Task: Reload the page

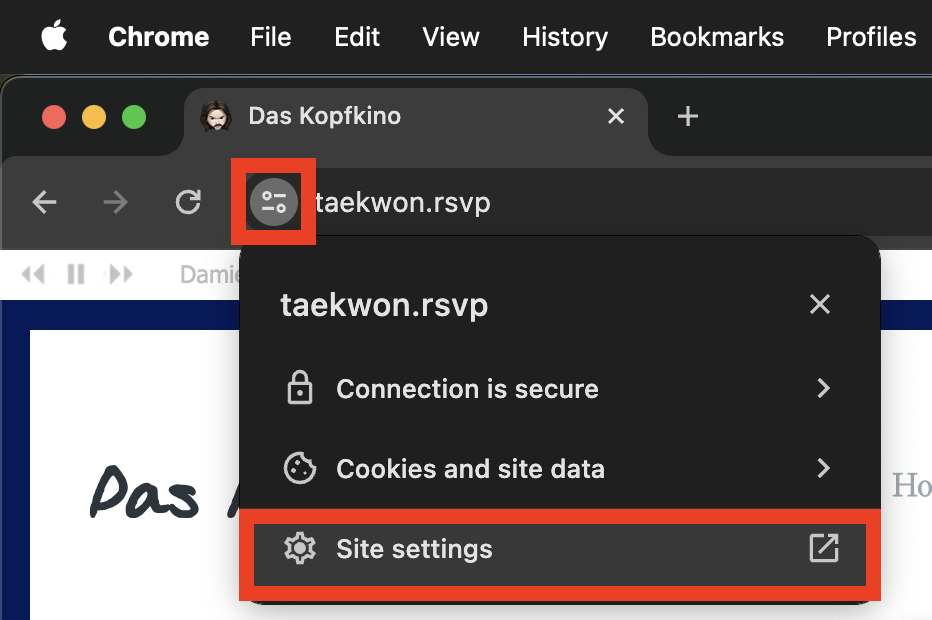Action: point(188,202)
